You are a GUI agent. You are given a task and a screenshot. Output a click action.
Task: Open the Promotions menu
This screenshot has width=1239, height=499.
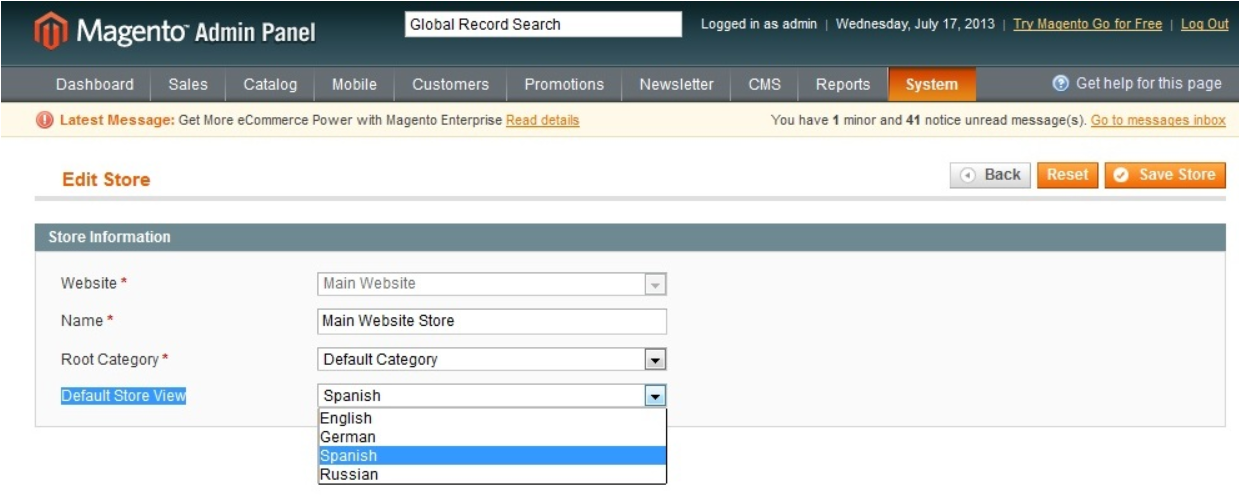(564, 85)
